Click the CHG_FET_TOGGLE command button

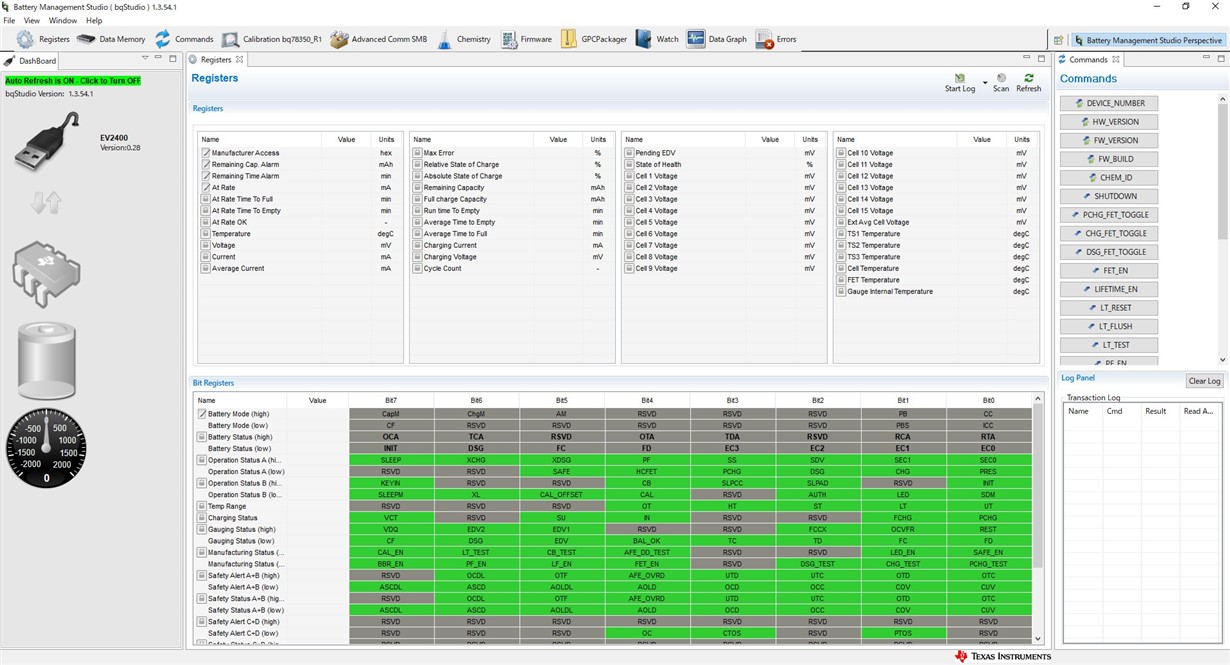[1109, 233]
